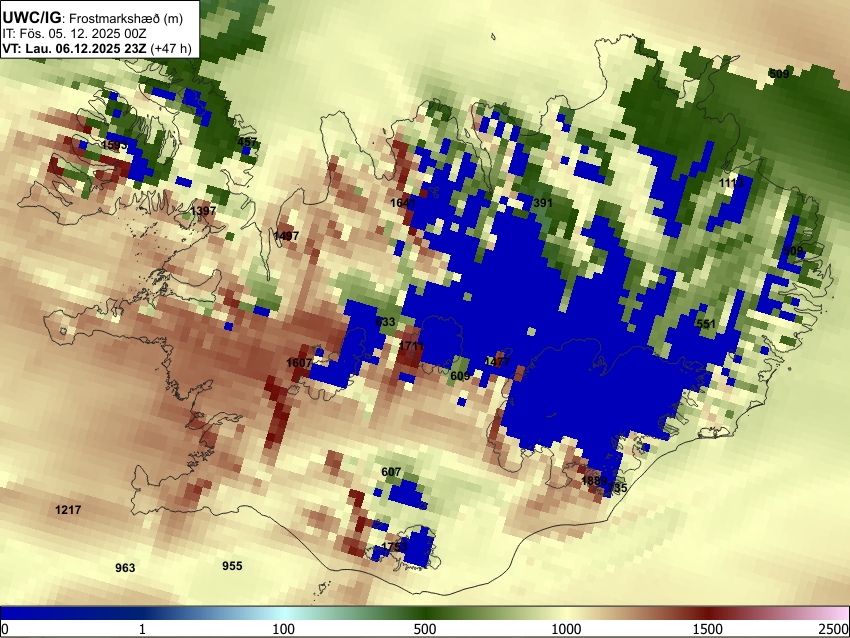Click the 607 value label
The width and height of the screenshot is (850, 638).
pos(391,472)
